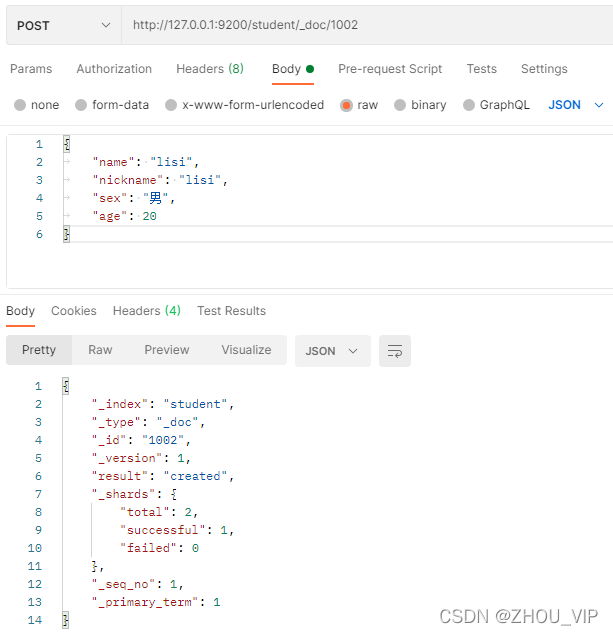
Task: Switch to the Params tab
Action: pos(31,69)
